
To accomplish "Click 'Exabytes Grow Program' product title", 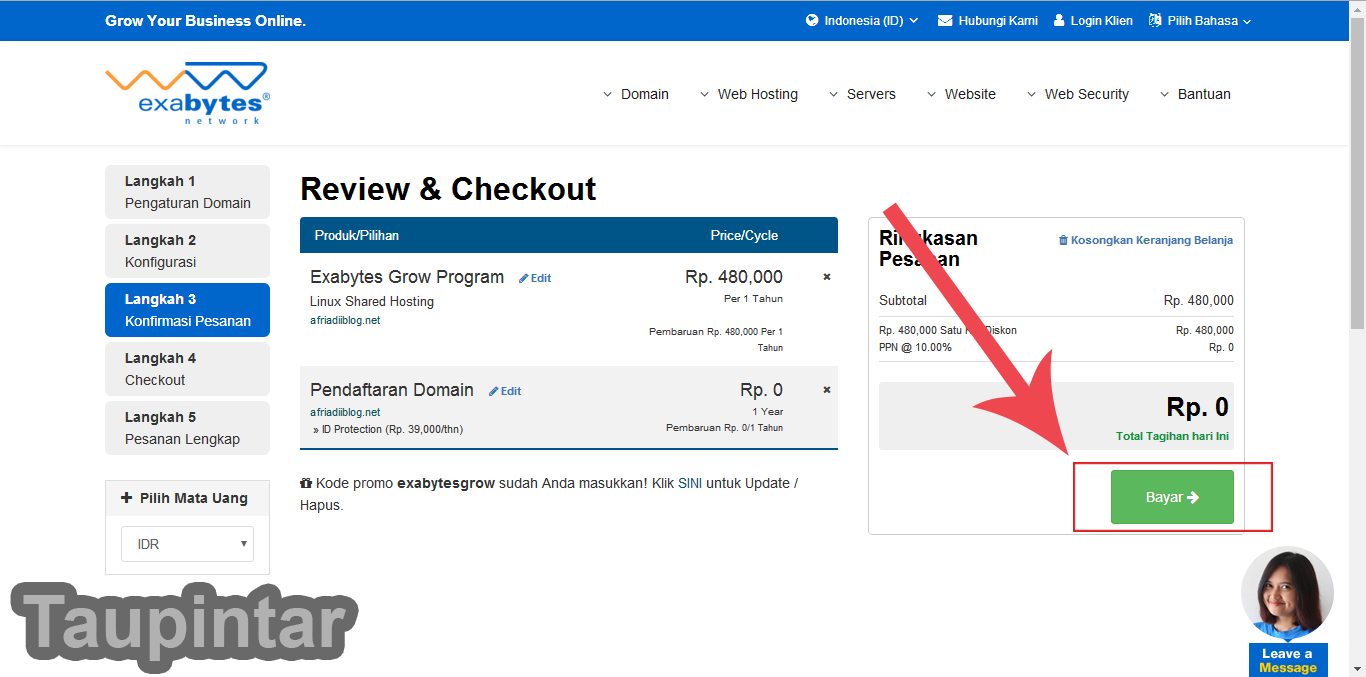I will tap(407, 277).
